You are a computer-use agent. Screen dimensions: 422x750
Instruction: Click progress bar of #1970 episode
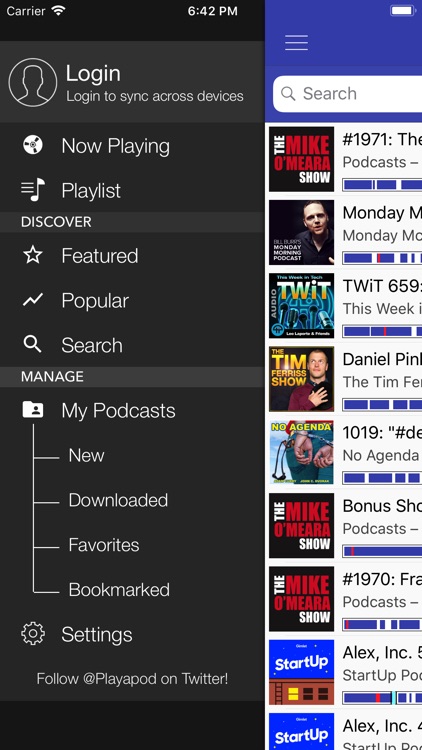point(382,624)
